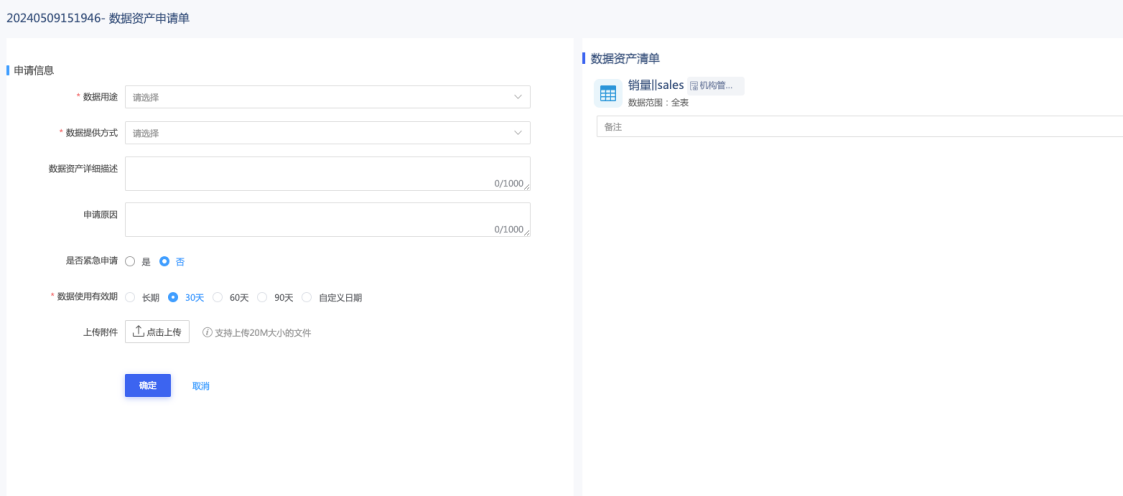Click the info icon beside 支持上传20M大小的文件

pyautogui.click(x=208, y=332)
